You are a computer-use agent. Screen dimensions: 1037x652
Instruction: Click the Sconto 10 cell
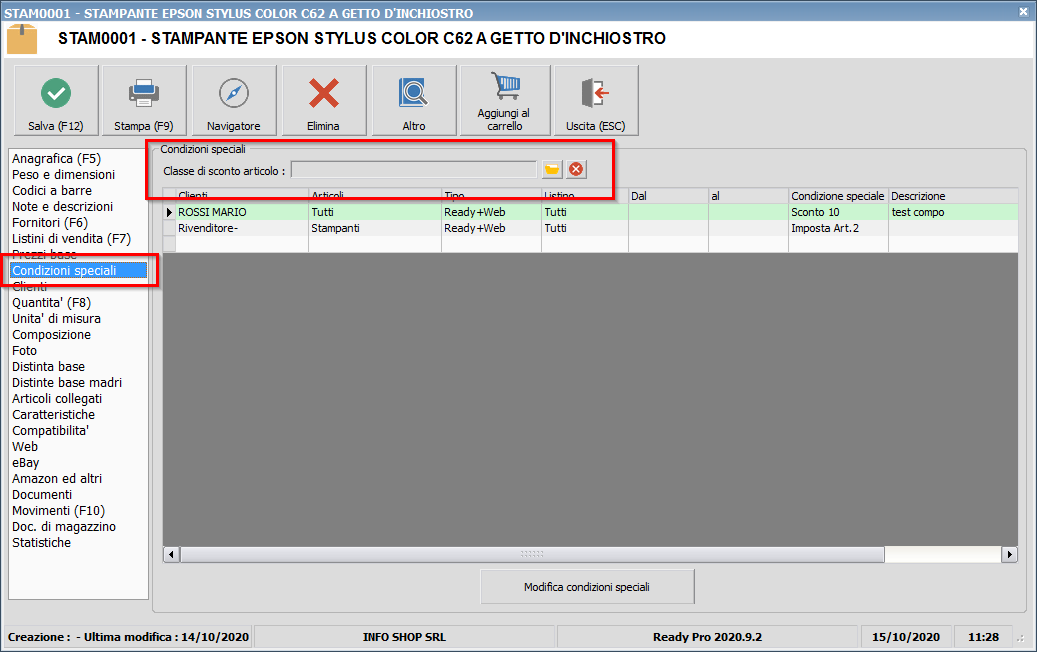click(x=838, y=212)
